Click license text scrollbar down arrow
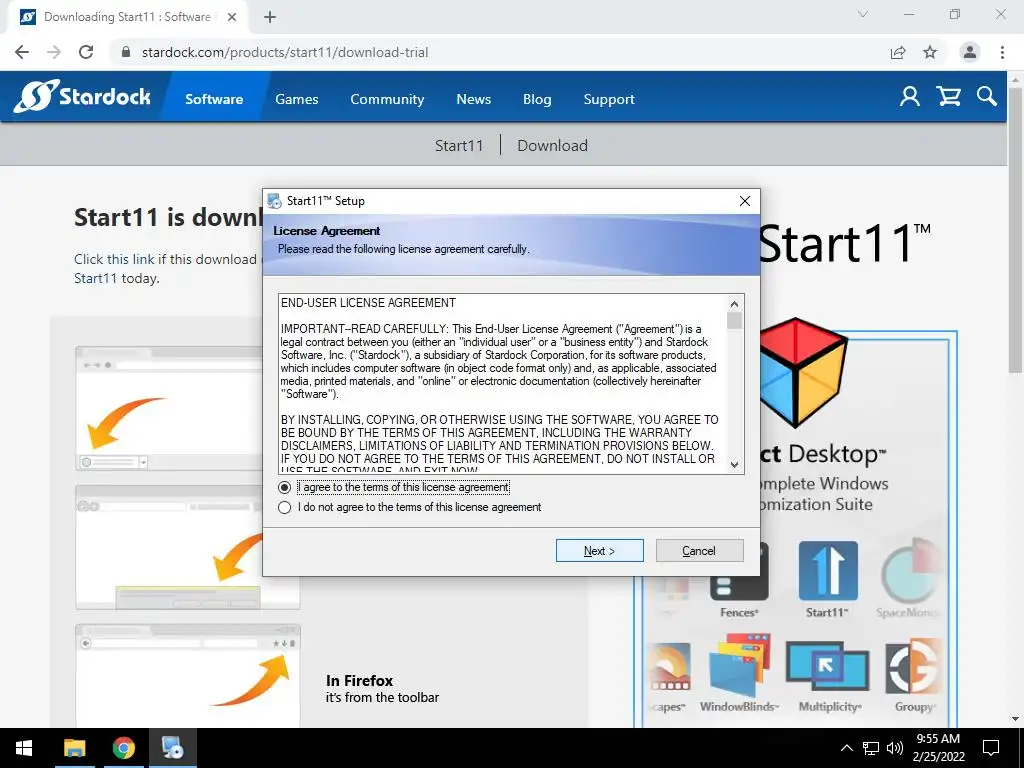This screenshot has width=1024, height=768. click(x=735, y=464)
